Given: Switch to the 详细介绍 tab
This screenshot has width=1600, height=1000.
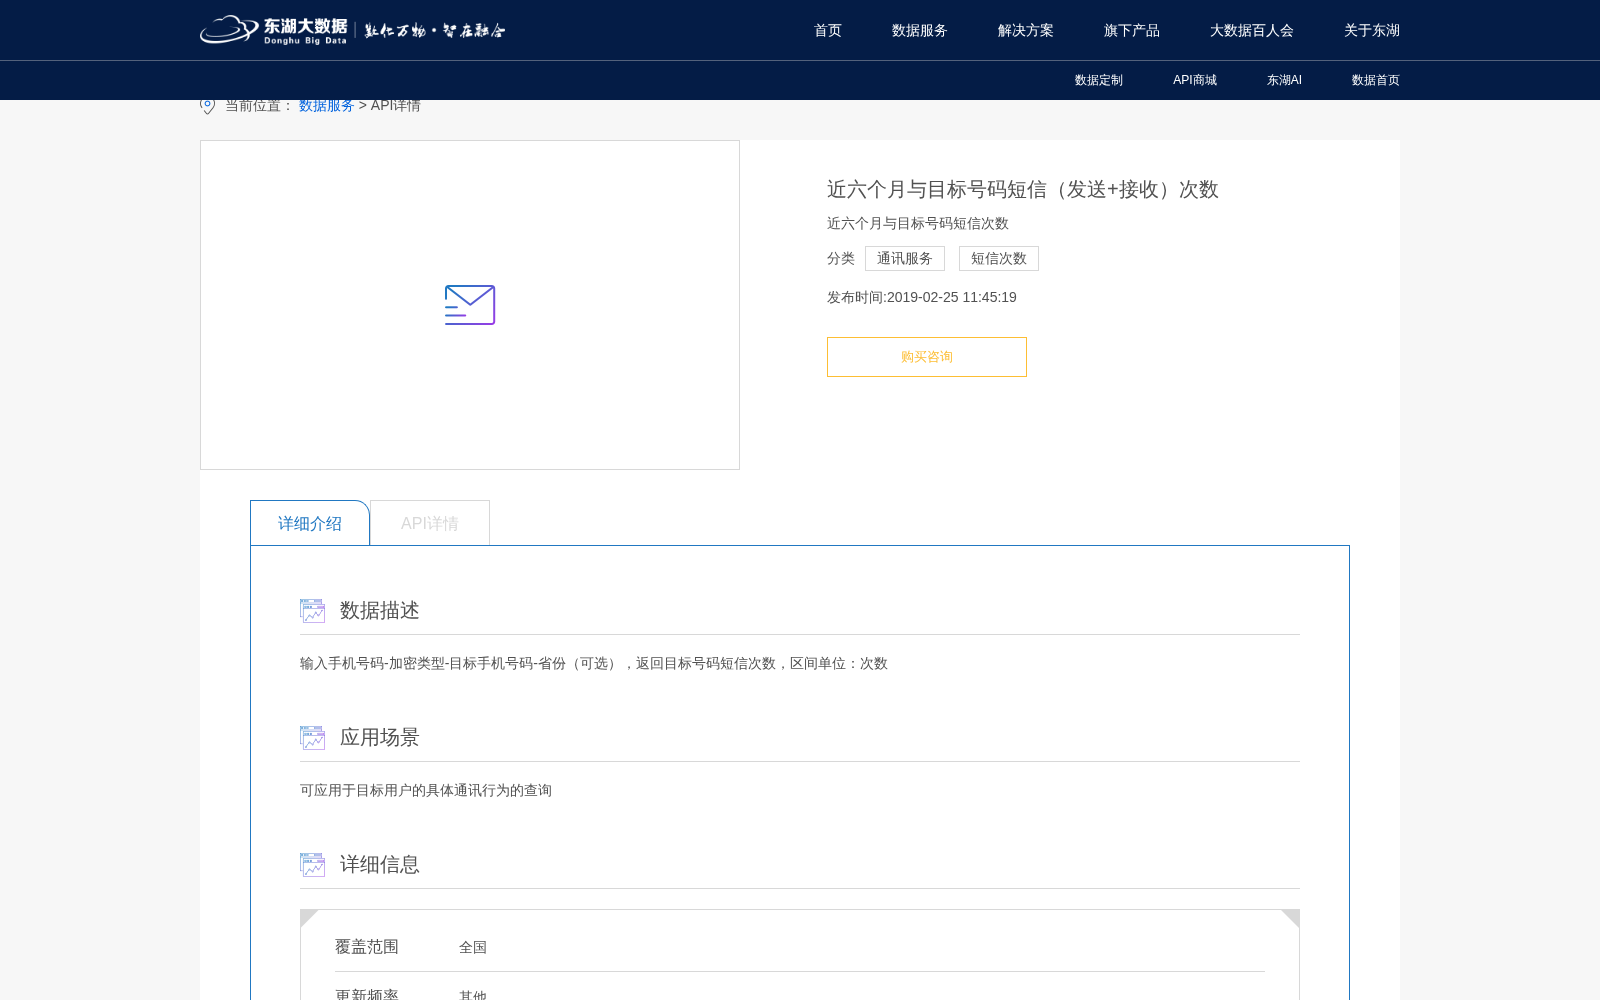Looking at the screenshot, I should tap(310, 523).
